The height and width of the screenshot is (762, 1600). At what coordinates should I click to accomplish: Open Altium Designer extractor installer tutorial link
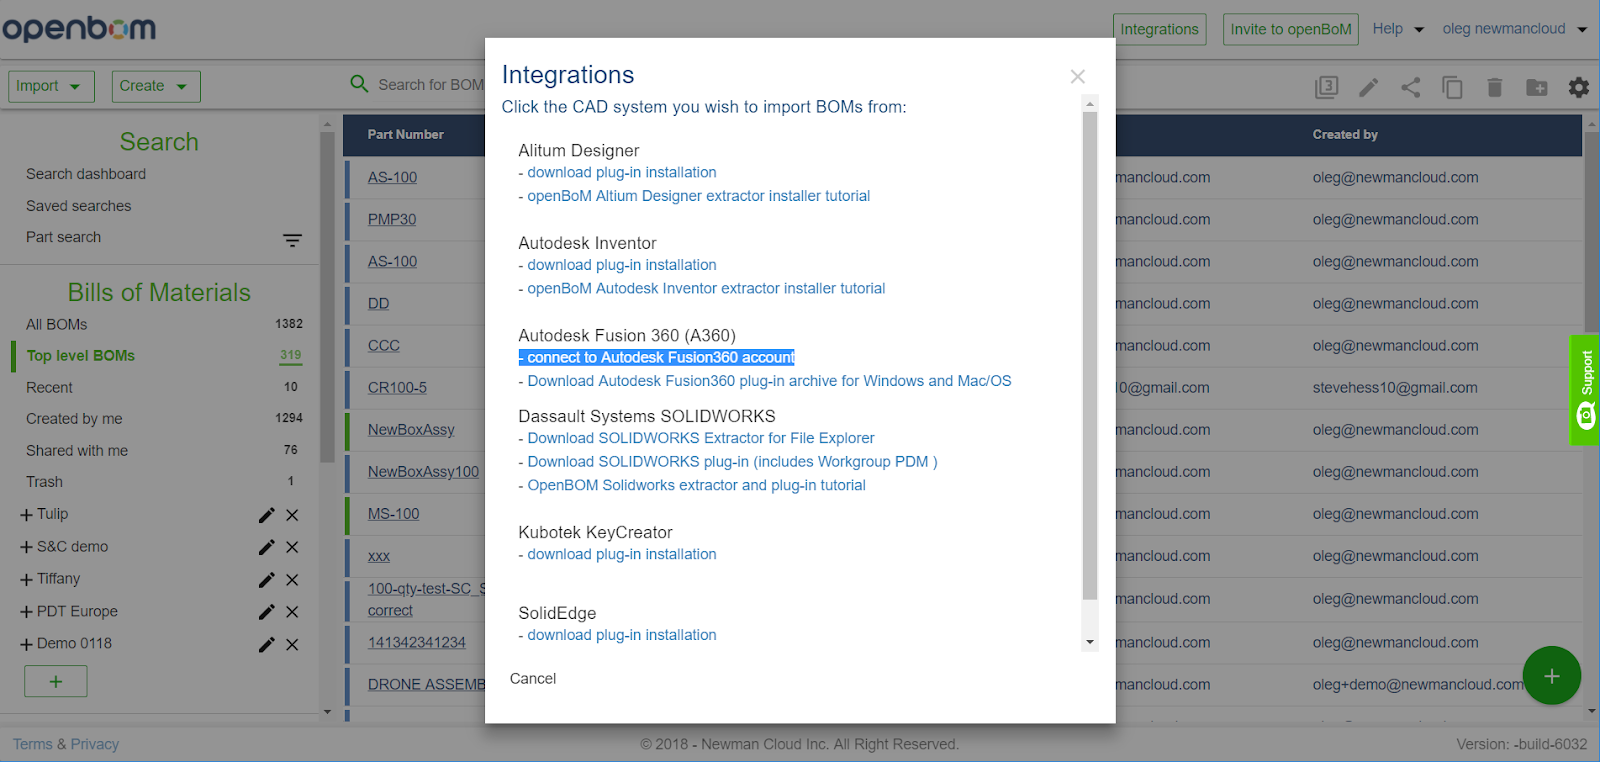point(698,196)
